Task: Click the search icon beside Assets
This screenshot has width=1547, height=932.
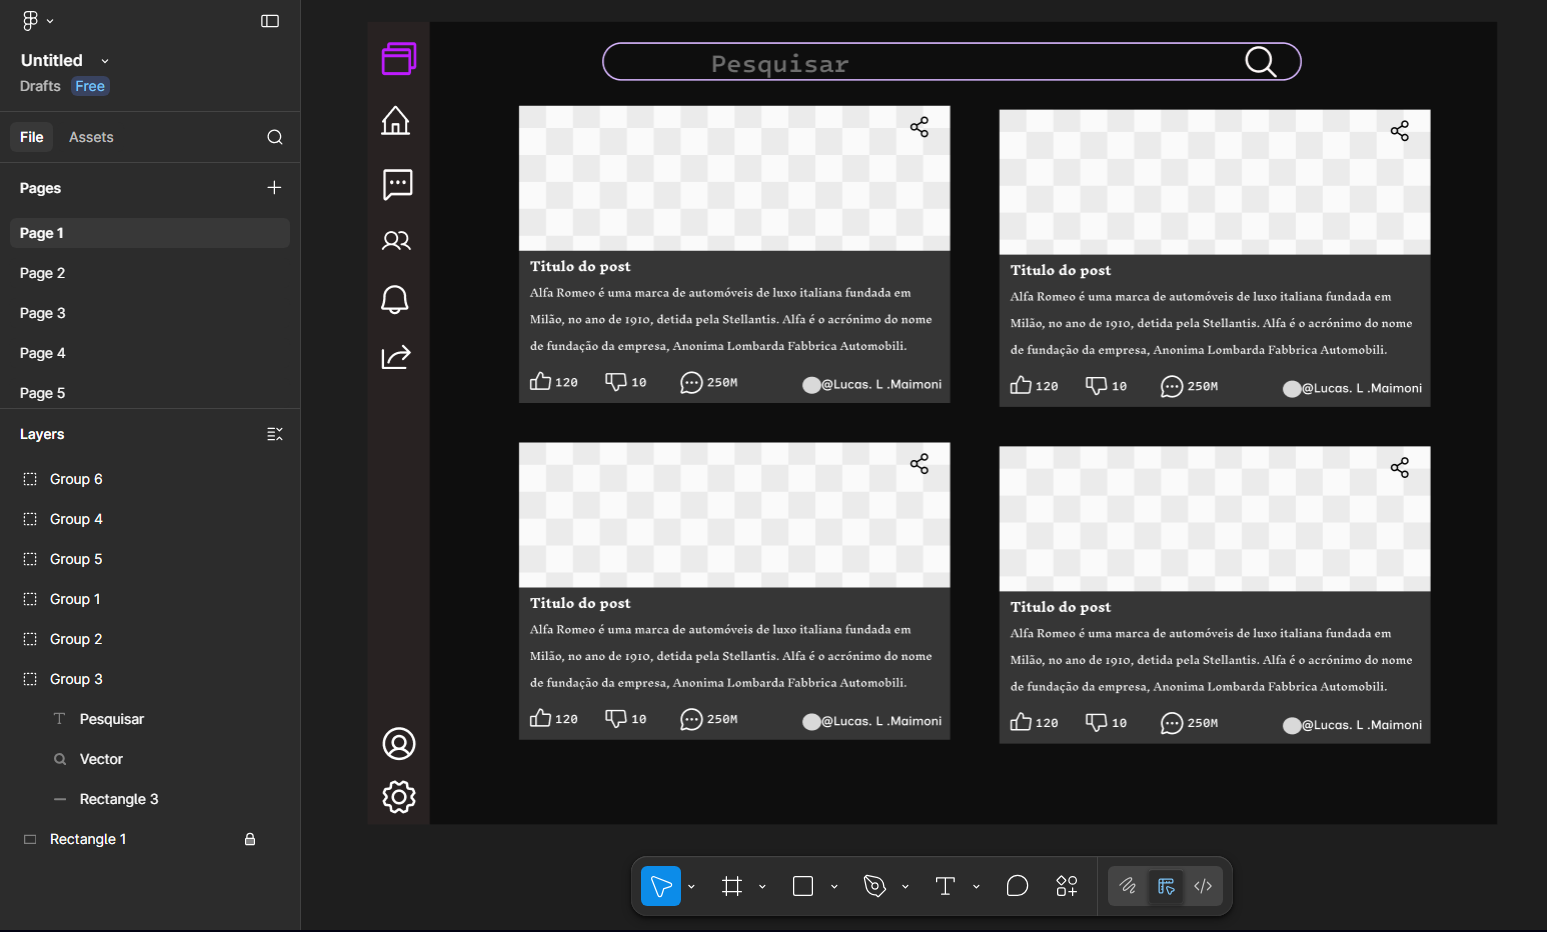Action: pos(275,137)
